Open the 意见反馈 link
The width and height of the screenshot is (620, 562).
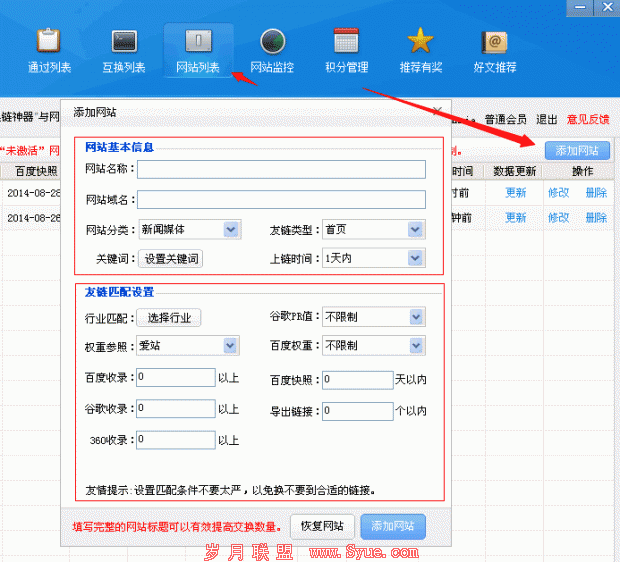[x=588, y=119]
